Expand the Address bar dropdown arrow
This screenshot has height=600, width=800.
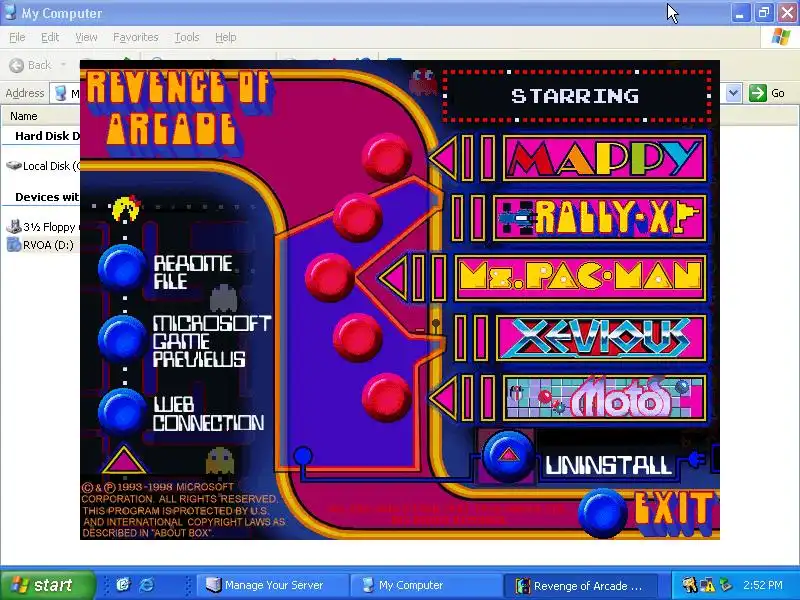click(x=734, y=93)
